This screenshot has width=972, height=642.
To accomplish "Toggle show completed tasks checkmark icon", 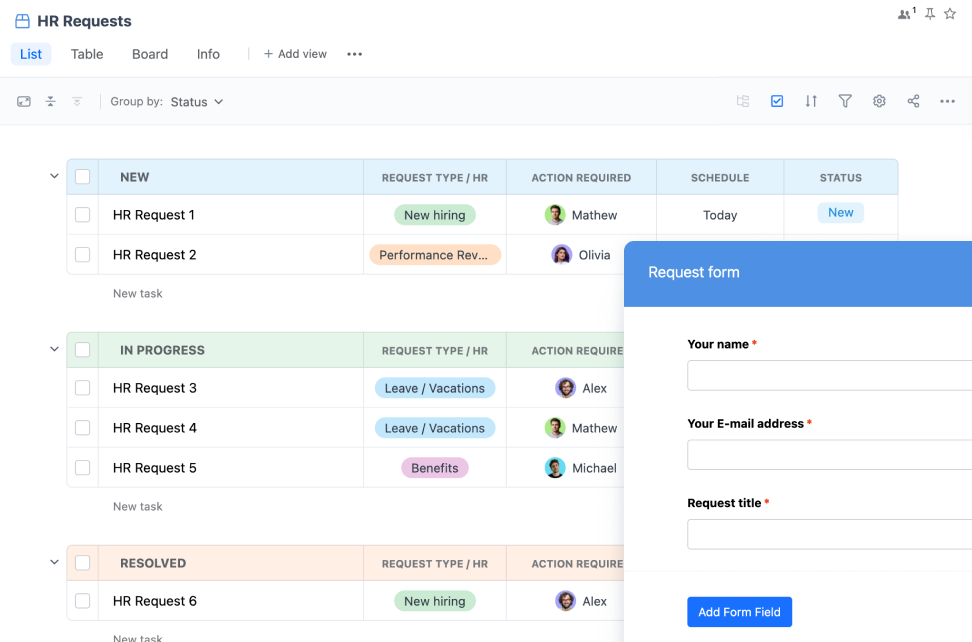I will (x=777, y=101).
